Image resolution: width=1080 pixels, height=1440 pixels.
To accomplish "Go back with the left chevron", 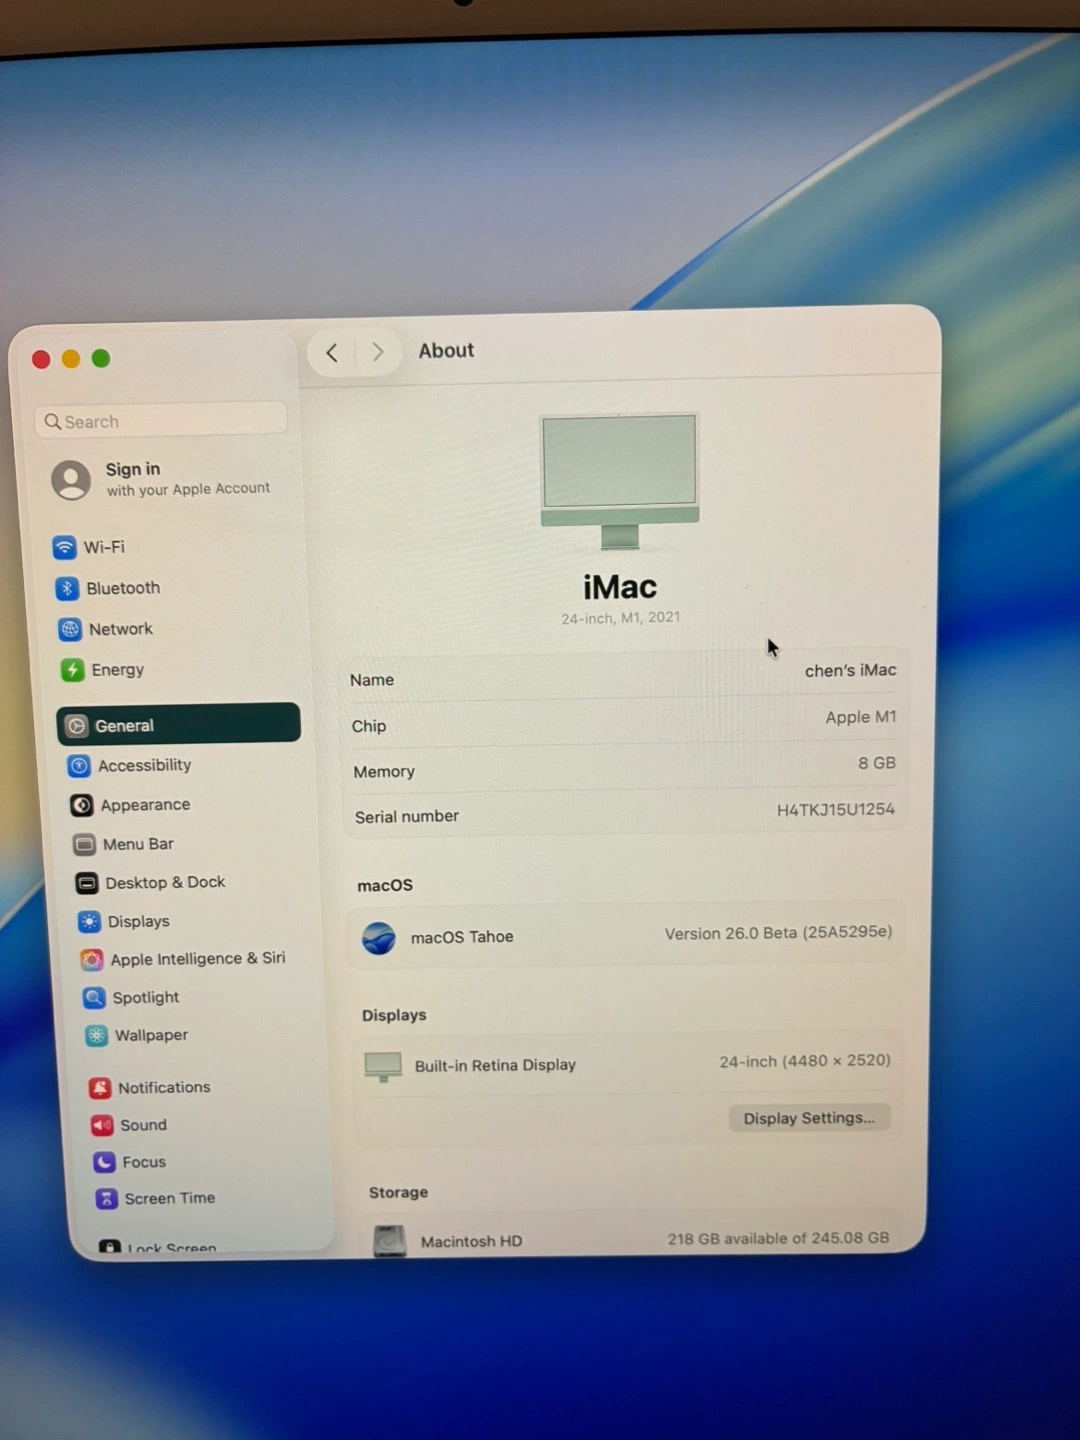I will [332, 352].
